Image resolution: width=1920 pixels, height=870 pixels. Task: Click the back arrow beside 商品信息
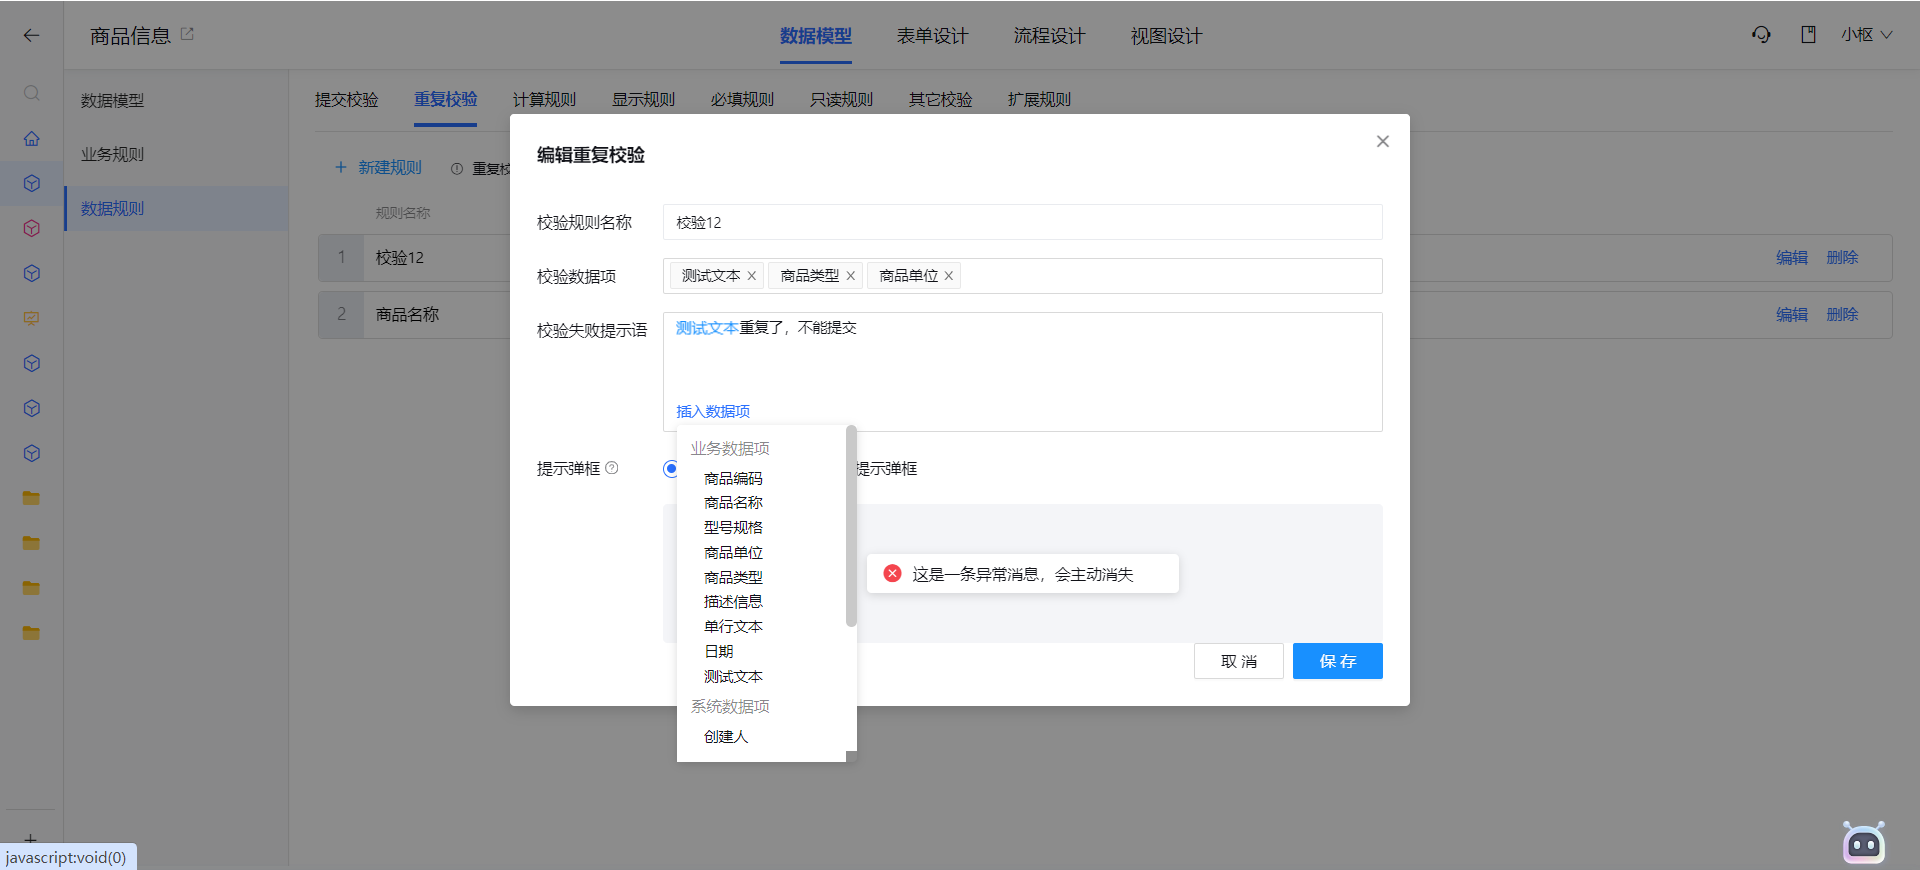pos(31,35)
